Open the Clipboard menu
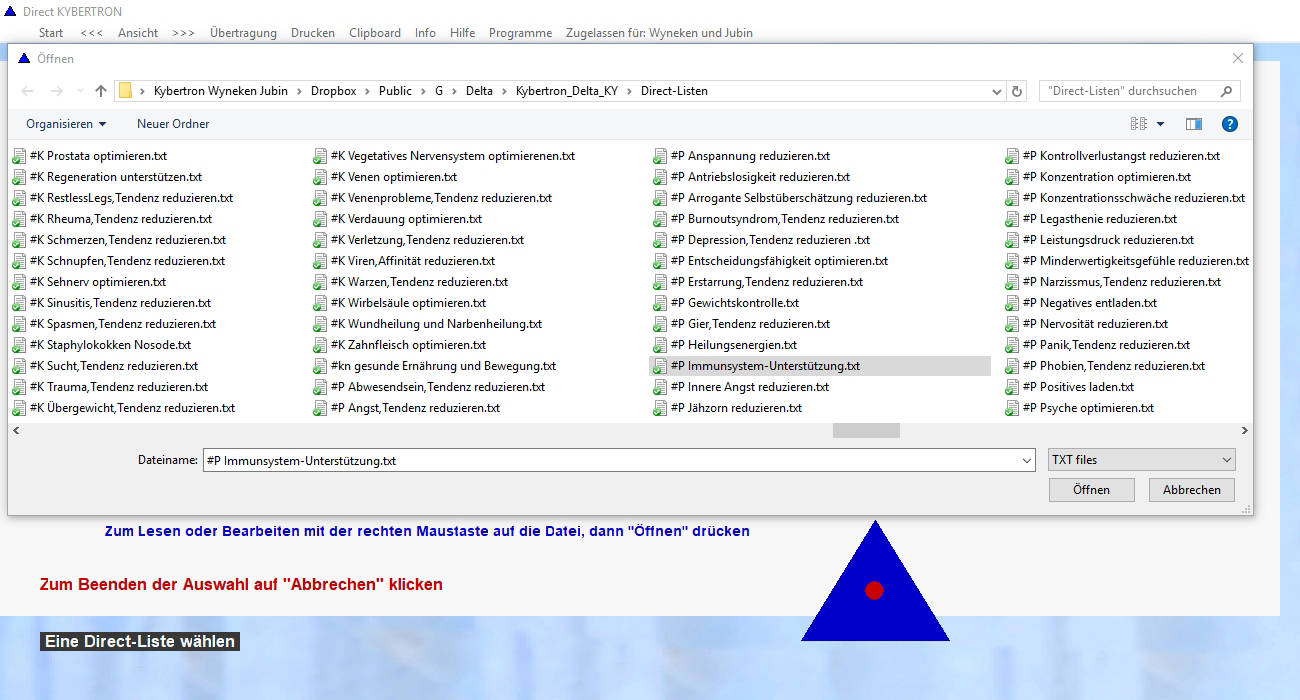 (x=374, y=33)
